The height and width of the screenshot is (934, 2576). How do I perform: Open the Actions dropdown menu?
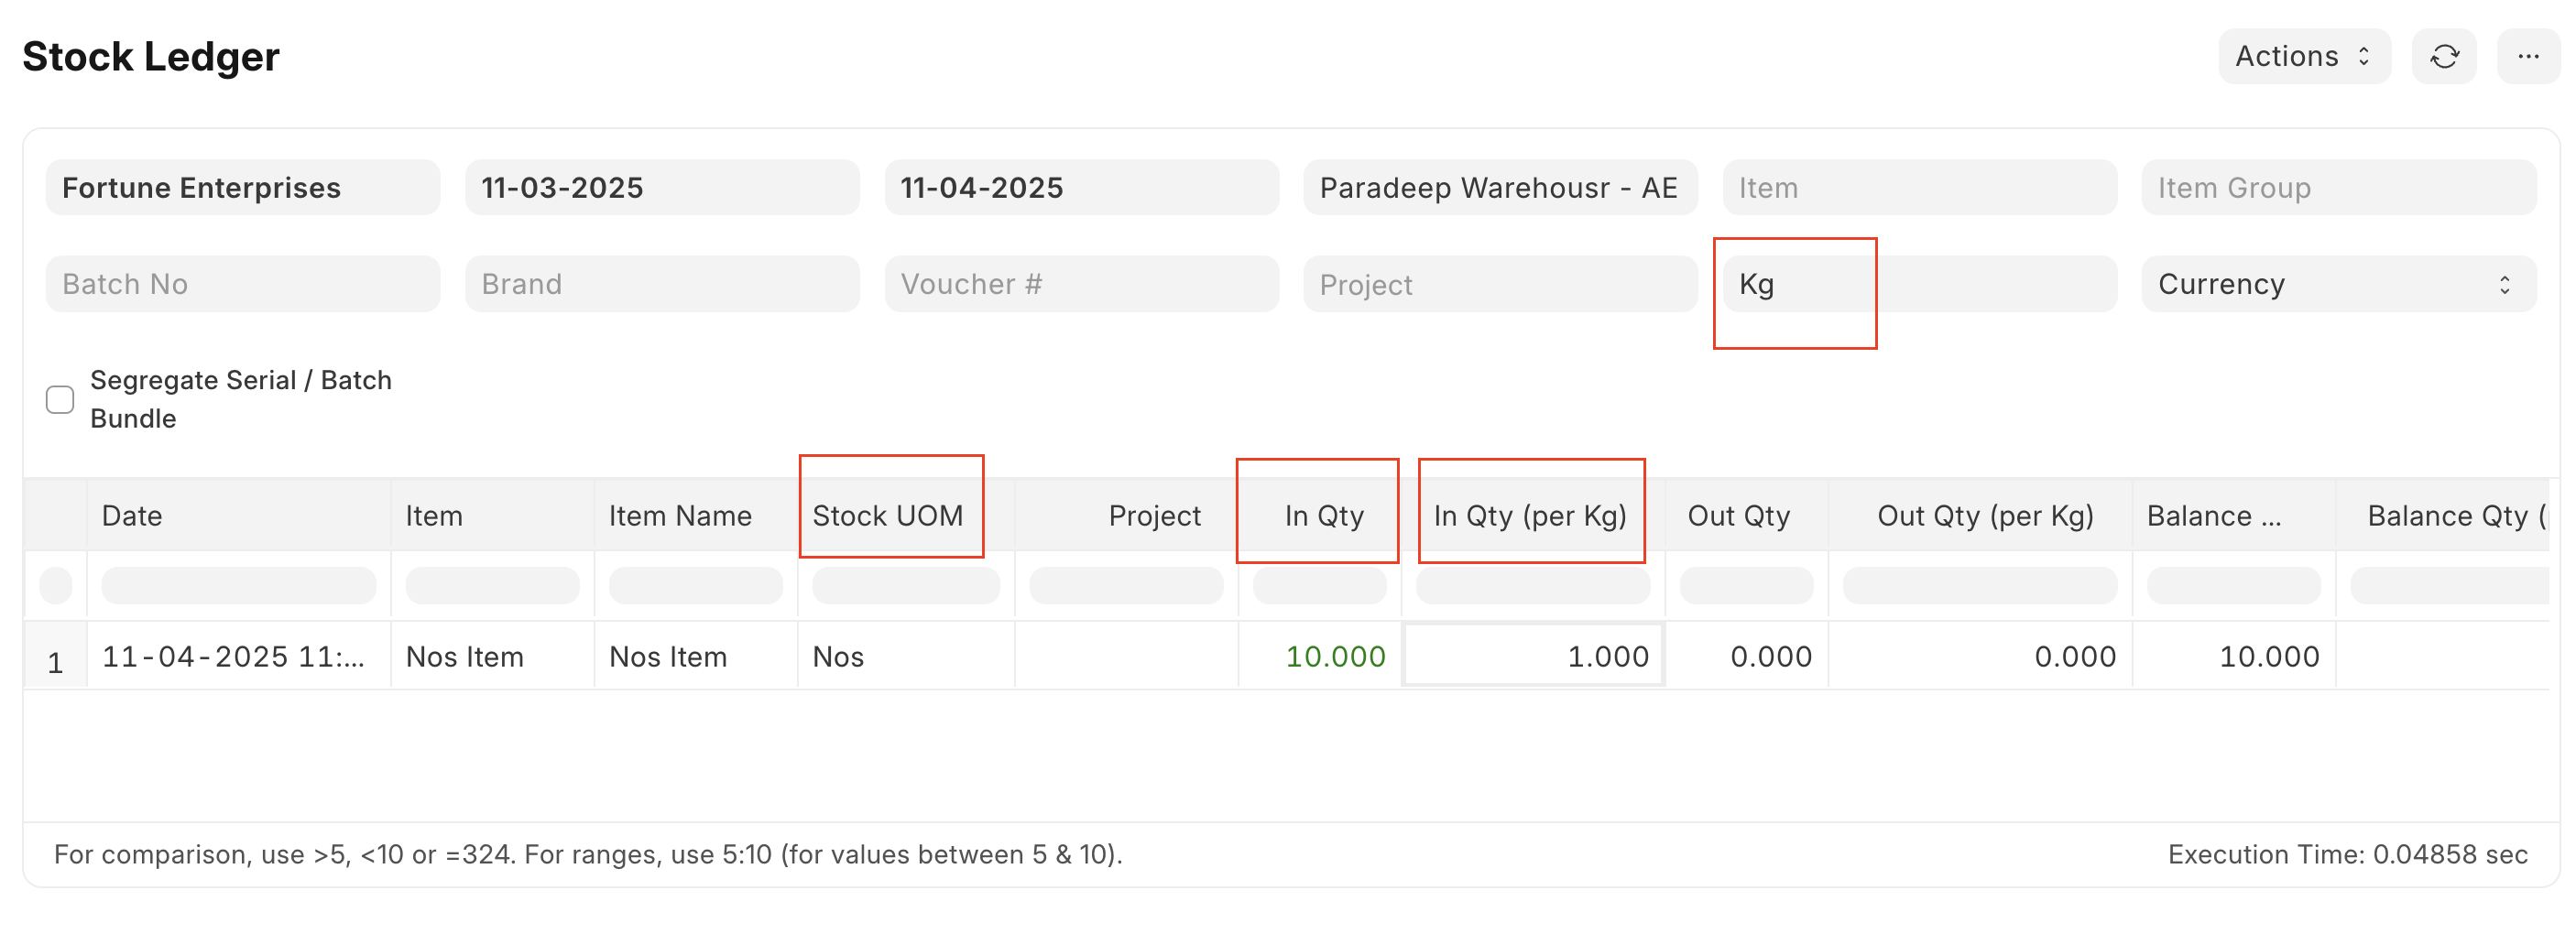(2302, 57)
